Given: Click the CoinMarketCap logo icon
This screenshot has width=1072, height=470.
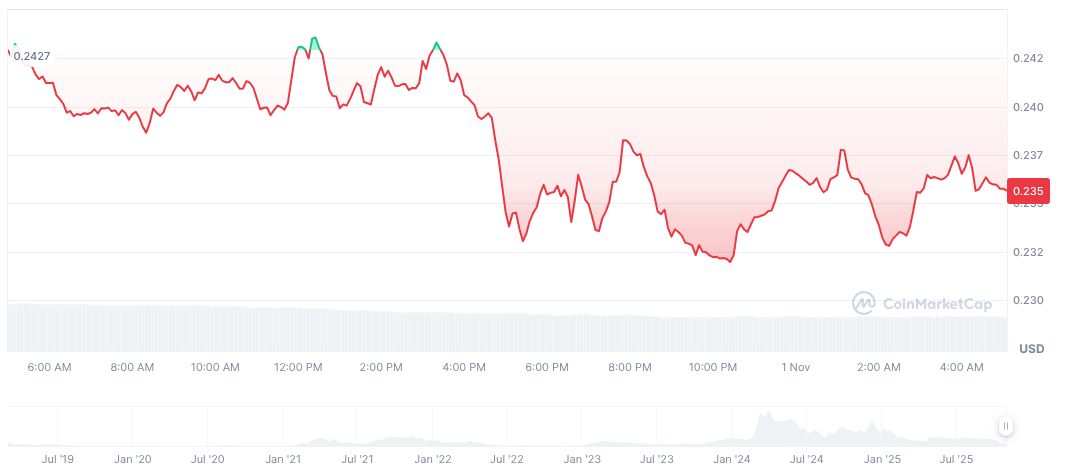Looking at the screenshot, I should coord(864,302).
